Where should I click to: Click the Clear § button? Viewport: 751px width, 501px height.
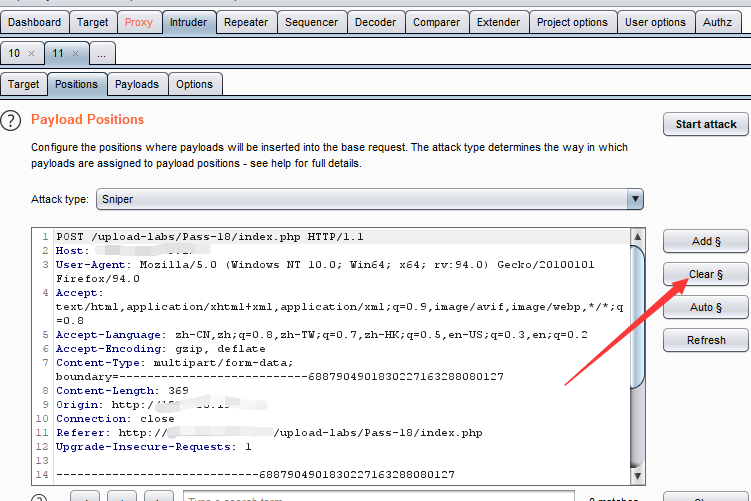coord(705,274)
